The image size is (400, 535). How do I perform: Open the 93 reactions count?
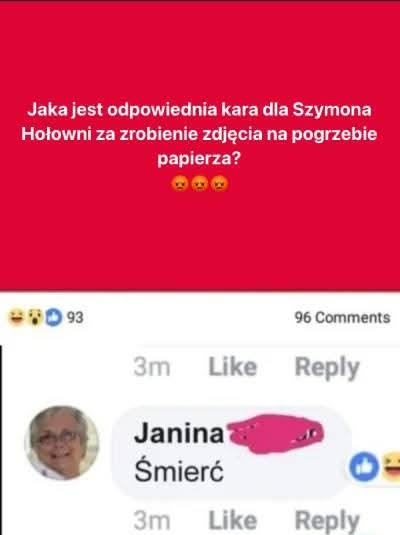click(x=75, y=317)
